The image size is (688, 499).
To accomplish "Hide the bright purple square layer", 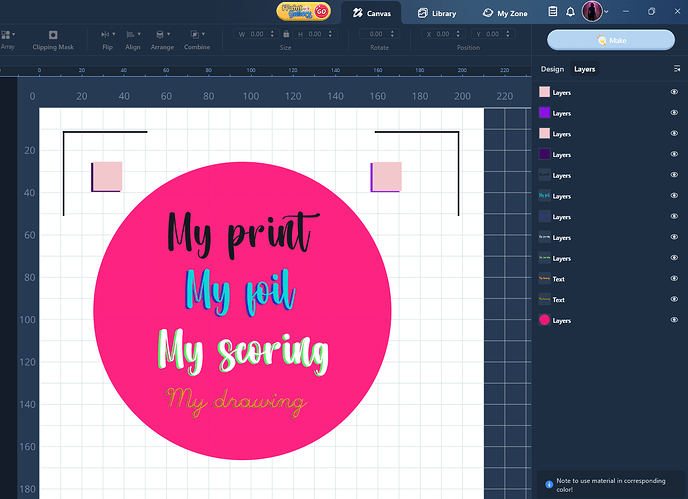I will pos(674,113).
